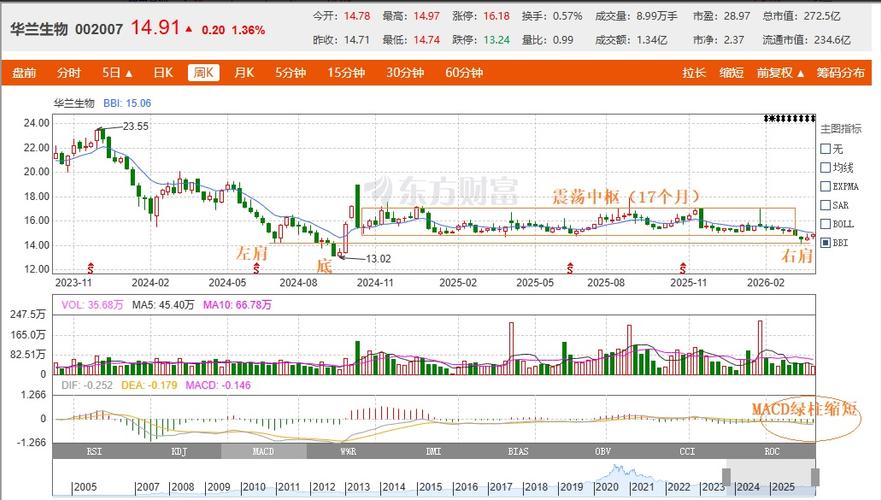Click the S marker near 2025-05
The image size is (881, 500).
click(570, 268)
